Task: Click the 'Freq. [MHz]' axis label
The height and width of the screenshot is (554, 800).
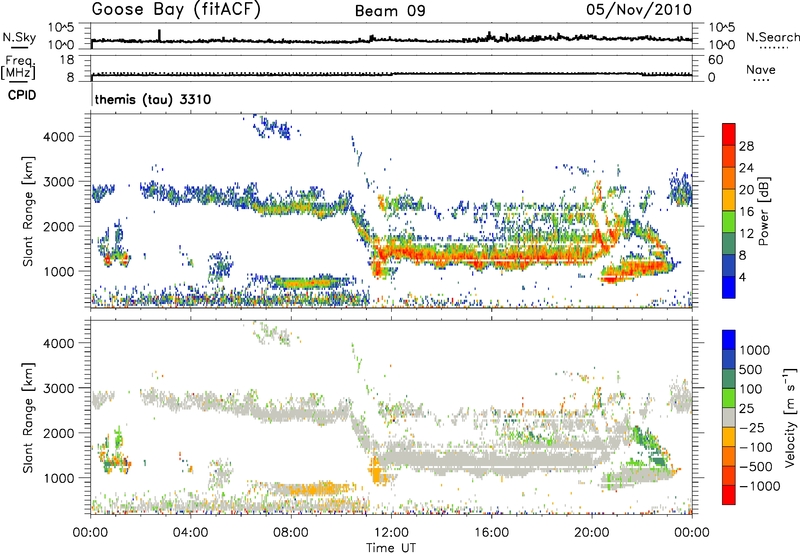Action: 18,68
